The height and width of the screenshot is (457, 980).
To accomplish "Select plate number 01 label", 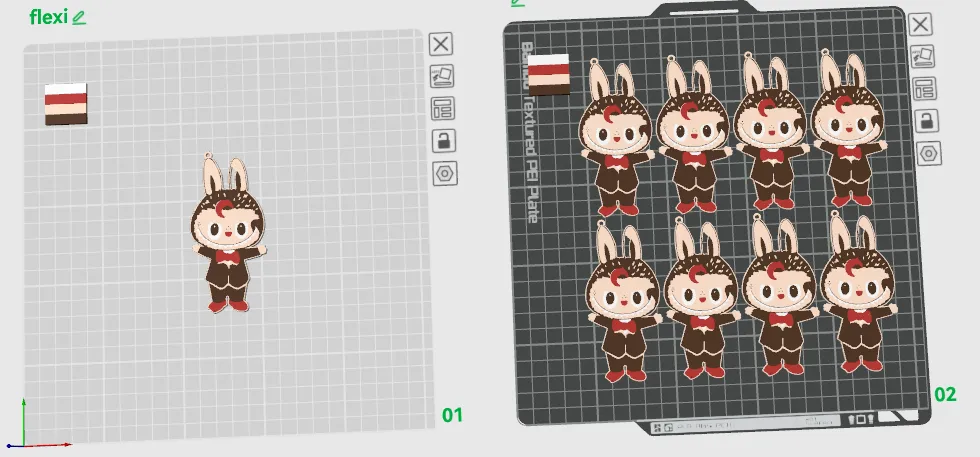I will coord(452,415).
